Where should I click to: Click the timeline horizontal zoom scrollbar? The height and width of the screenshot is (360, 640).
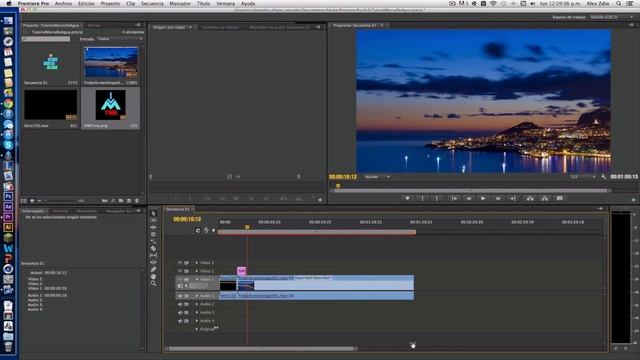pyautogui.click(x=262, y=349)
